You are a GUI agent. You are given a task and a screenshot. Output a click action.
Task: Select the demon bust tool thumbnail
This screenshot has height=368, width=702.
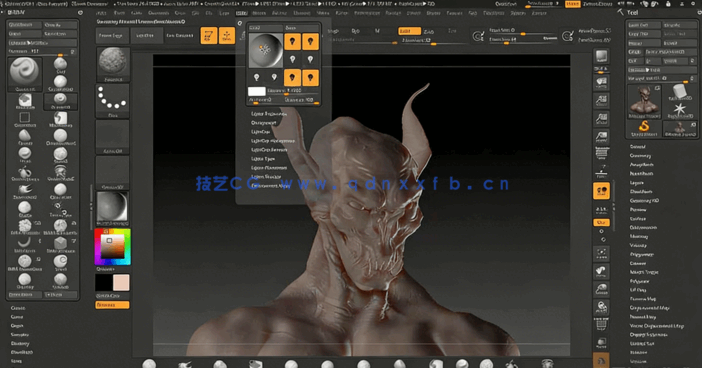coord(644,102)
